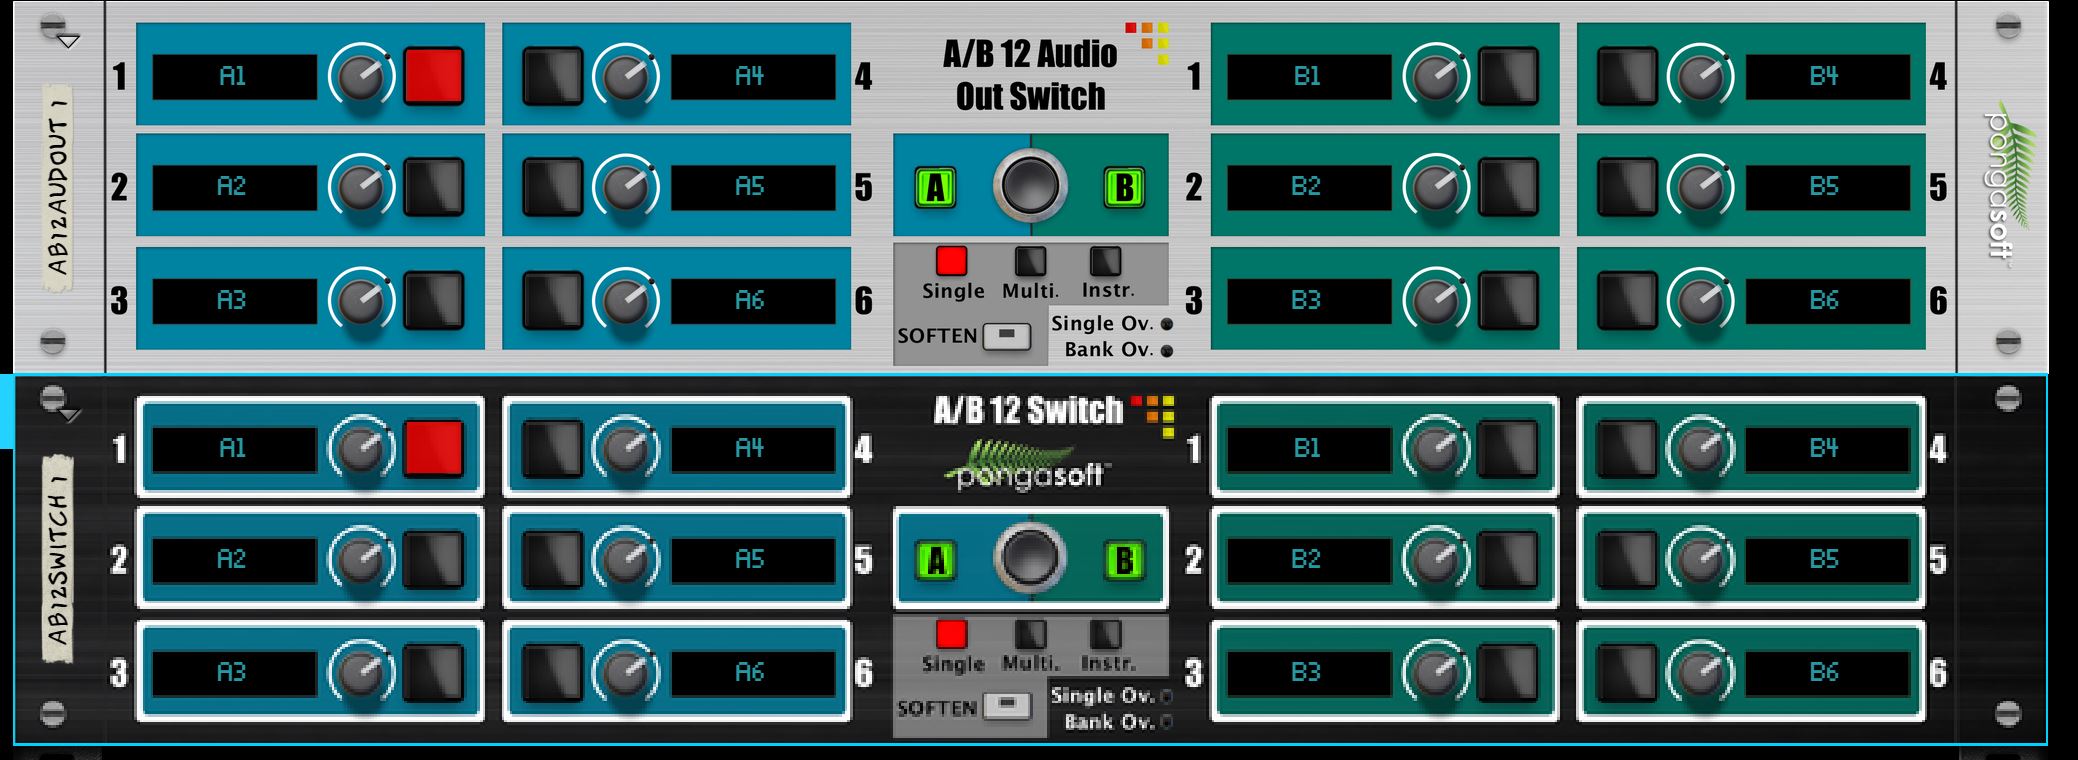Toggle B6 square button on Audio Out Switch
Viewport: 2078px width, 760px height.
point(1628,300)
